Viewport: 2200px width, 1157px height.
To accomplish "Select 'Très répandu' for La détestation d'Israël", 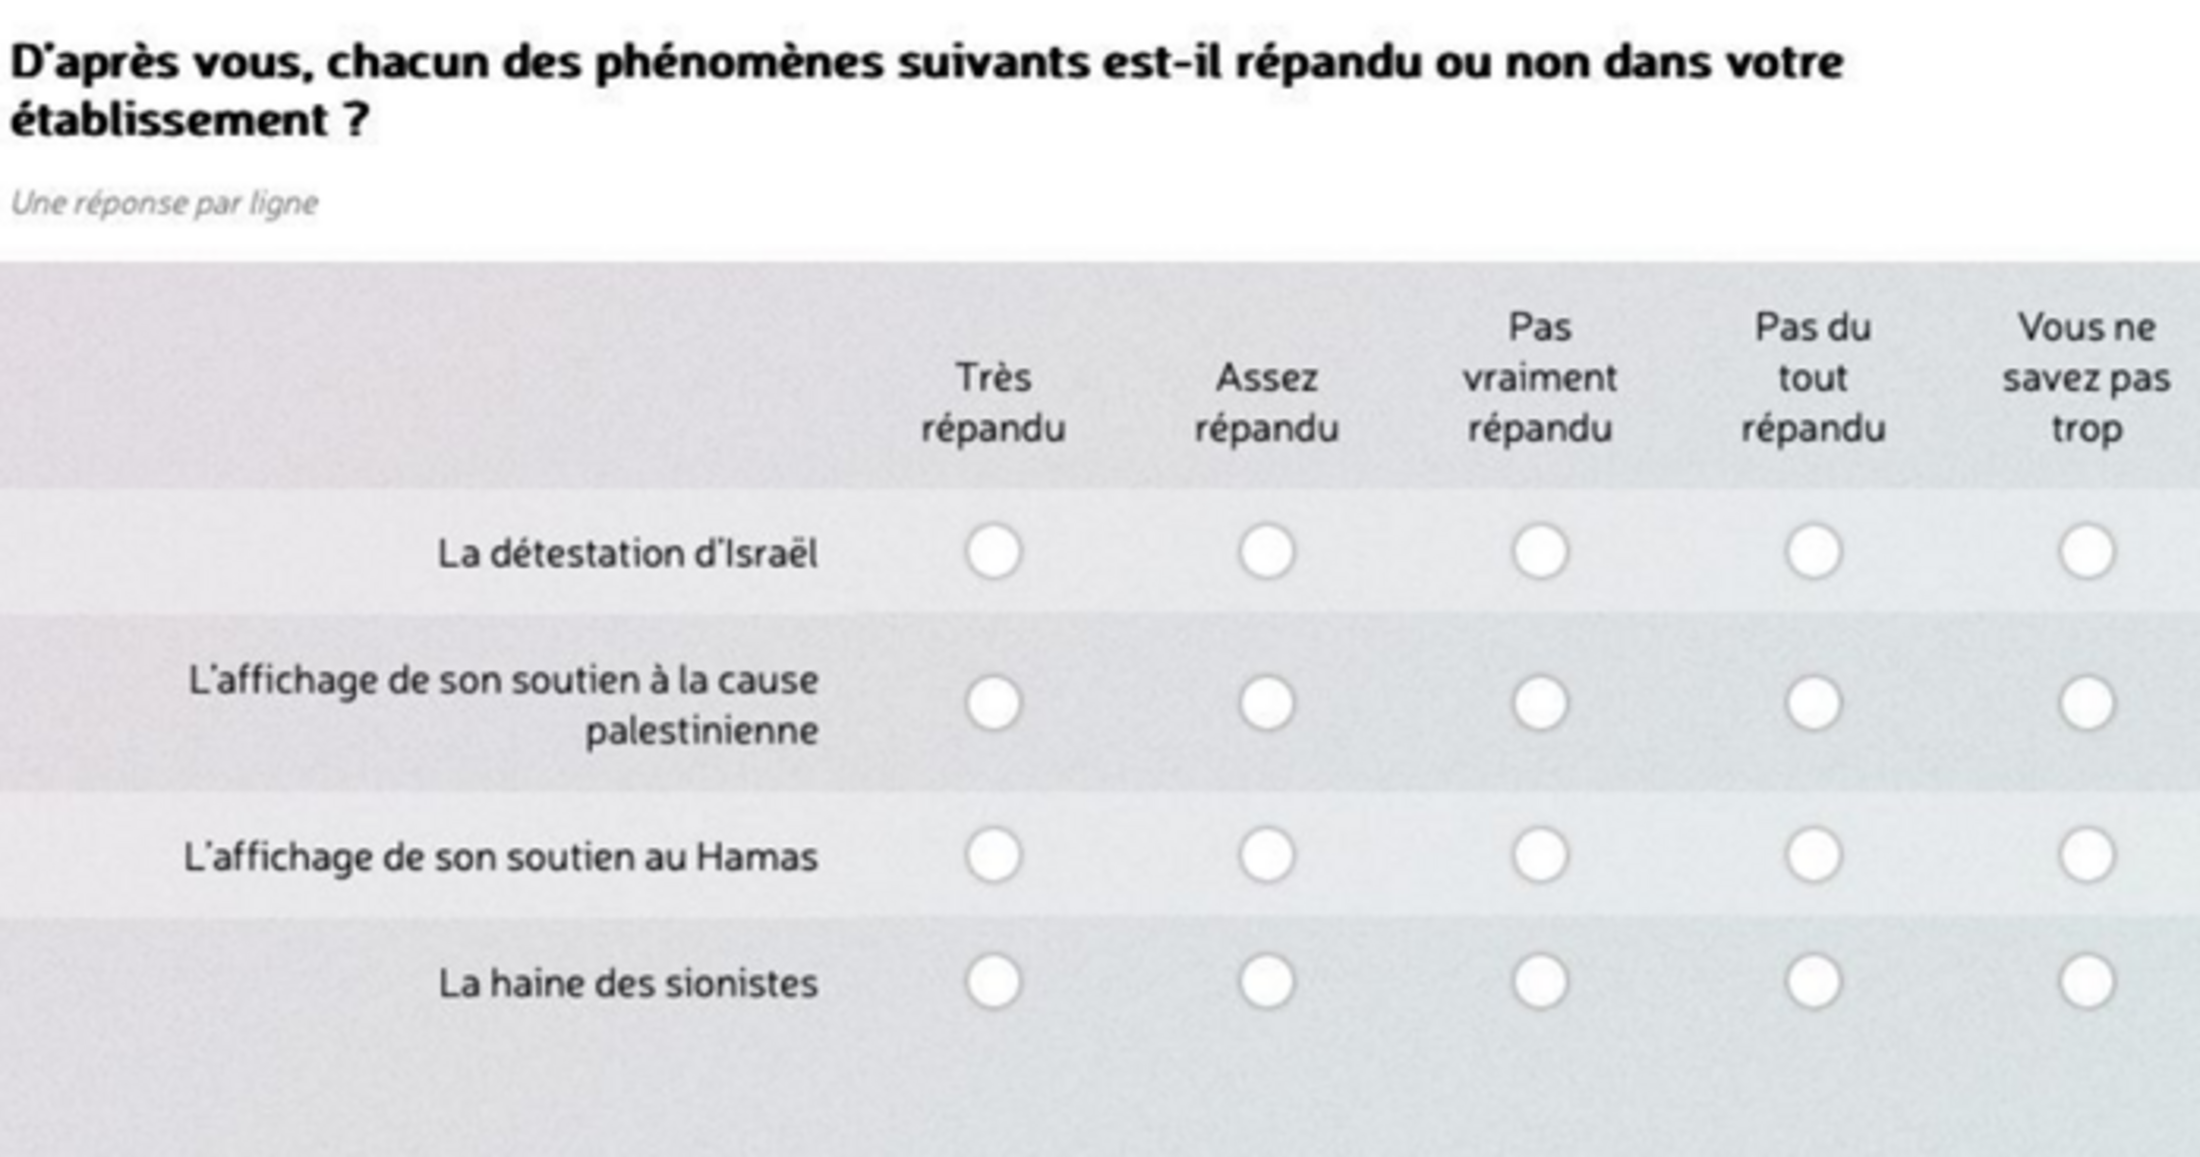I will (x=993, y=552).
